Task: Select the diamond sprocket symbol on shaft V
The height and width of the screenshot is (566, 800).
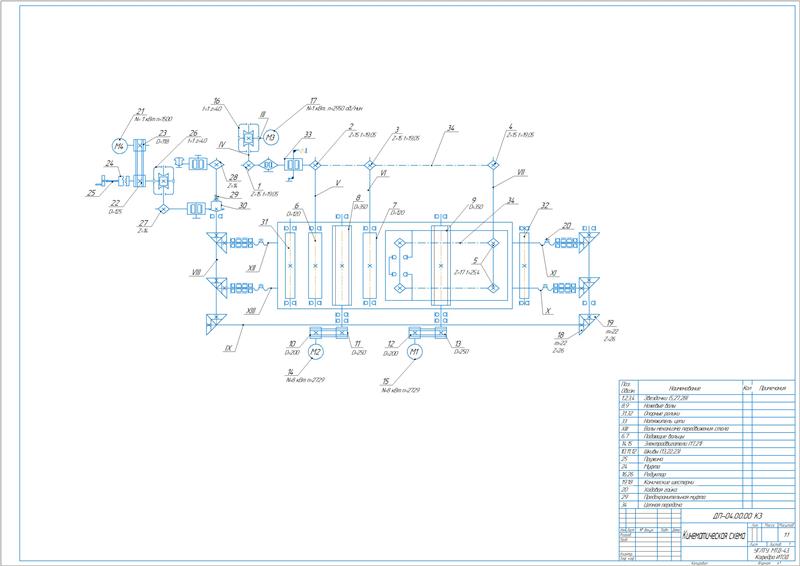Action: tap(315, 164)
